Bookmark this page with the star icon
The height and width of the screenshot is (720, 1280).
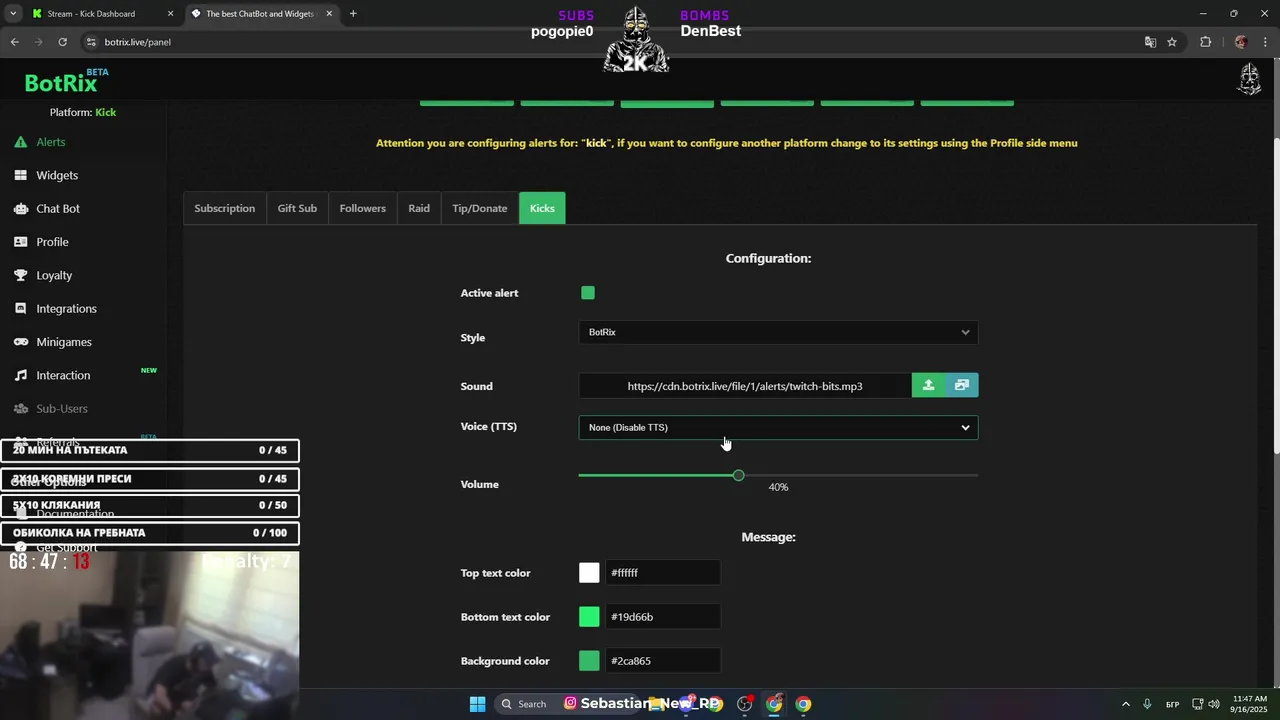[x=1172, y=42]
